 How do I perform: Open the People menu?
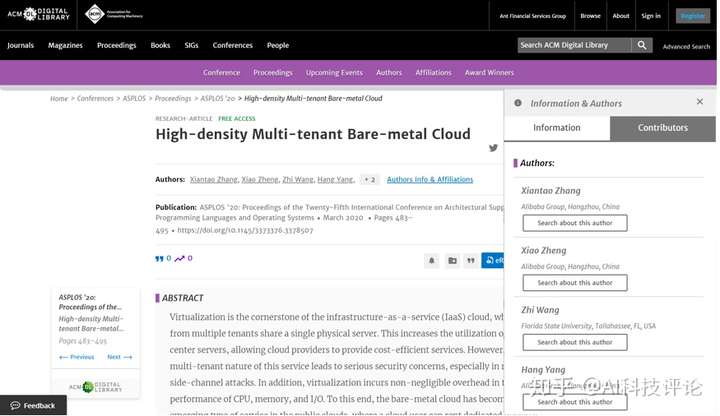coord(278,45)
